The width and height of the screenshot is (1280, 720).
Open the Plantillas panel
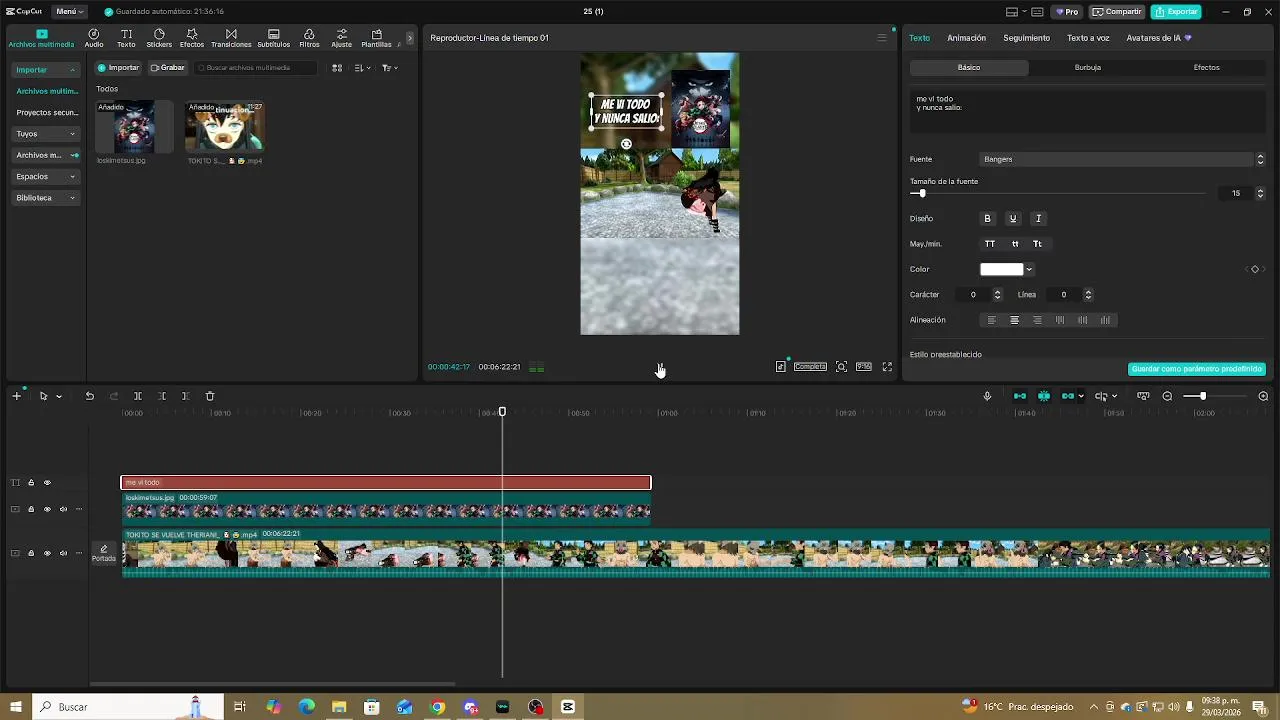coord(376,38)
